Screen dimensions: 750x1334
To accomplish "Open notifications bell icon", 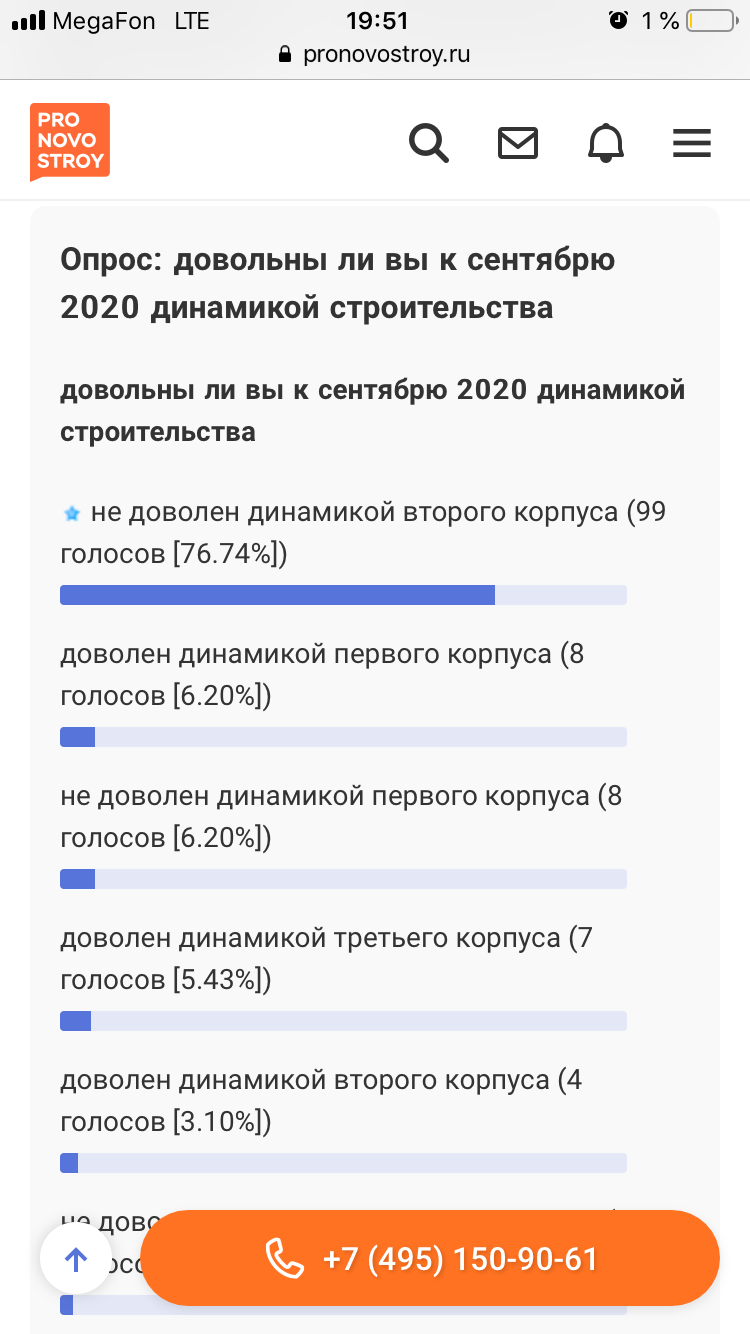I will click(605, 143).
